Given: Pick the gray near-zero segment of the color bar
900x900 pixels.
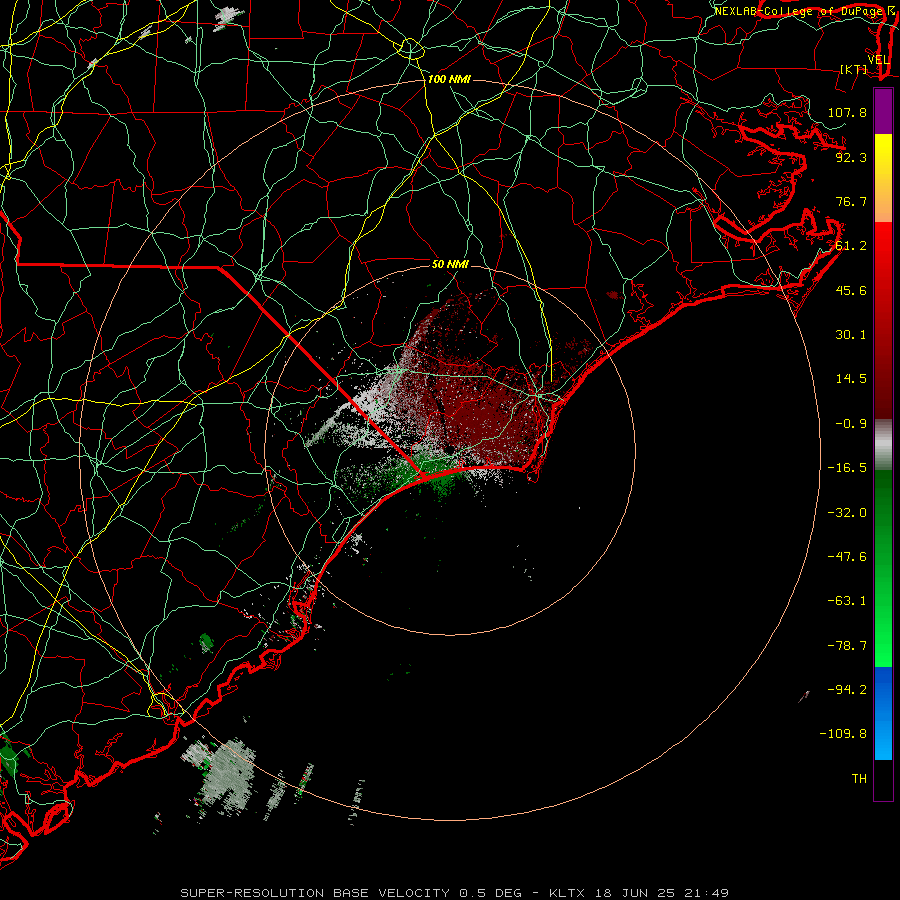Looking at the screenshot, I should click(x=883, y=445).
